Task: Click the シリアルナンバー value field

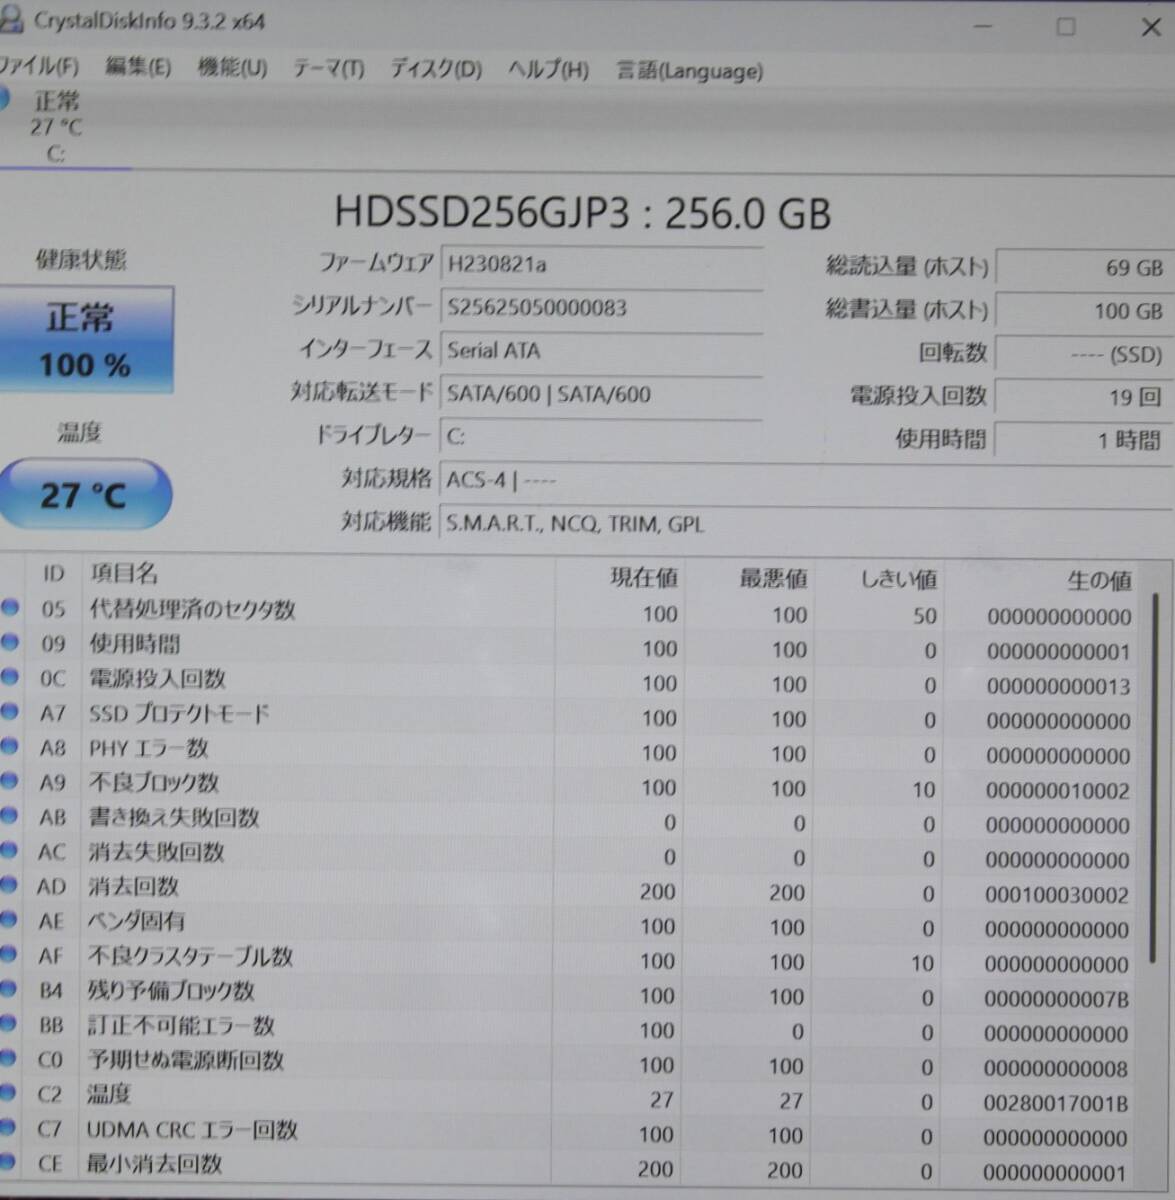Action: click(x=600, y=307)
